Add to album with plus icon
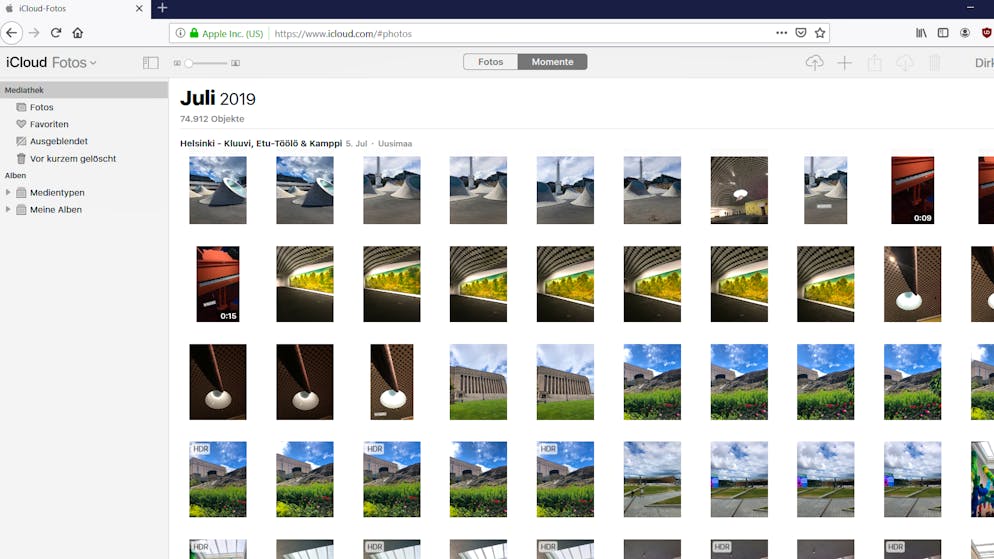This screenshot has height=559, width=994. coord(844,62)
